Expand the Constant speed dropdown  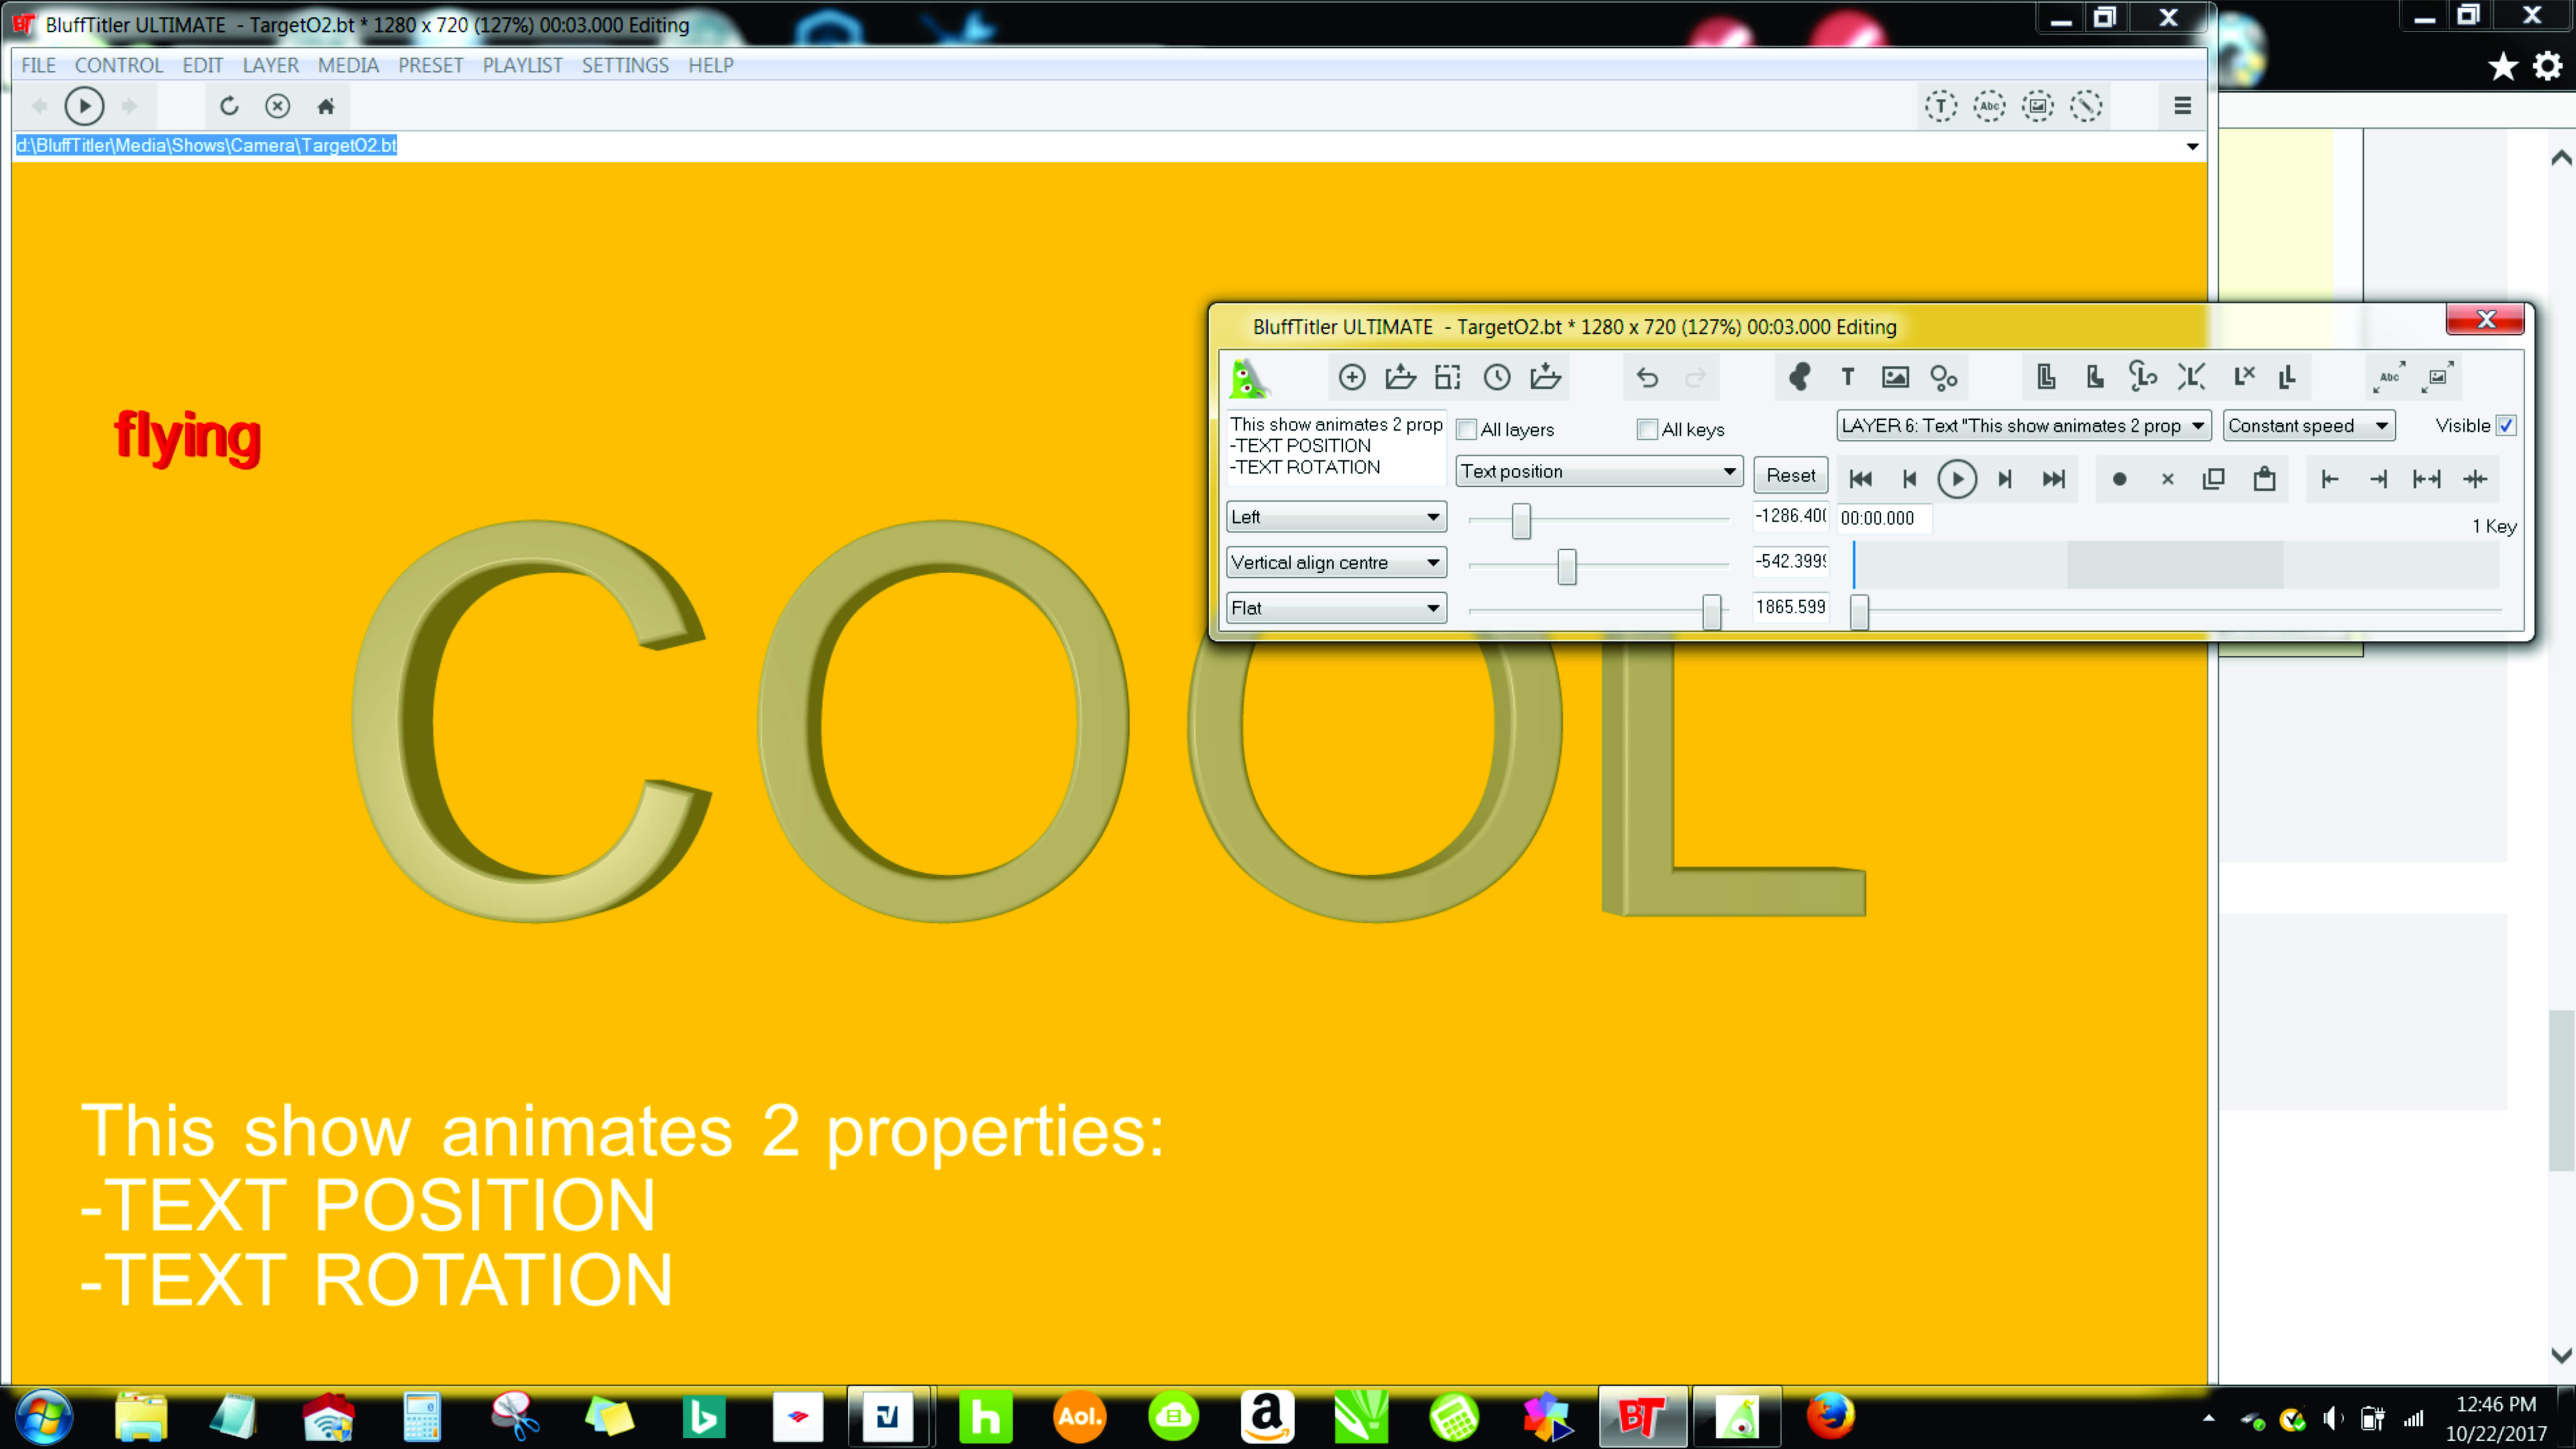[2308, 426]
